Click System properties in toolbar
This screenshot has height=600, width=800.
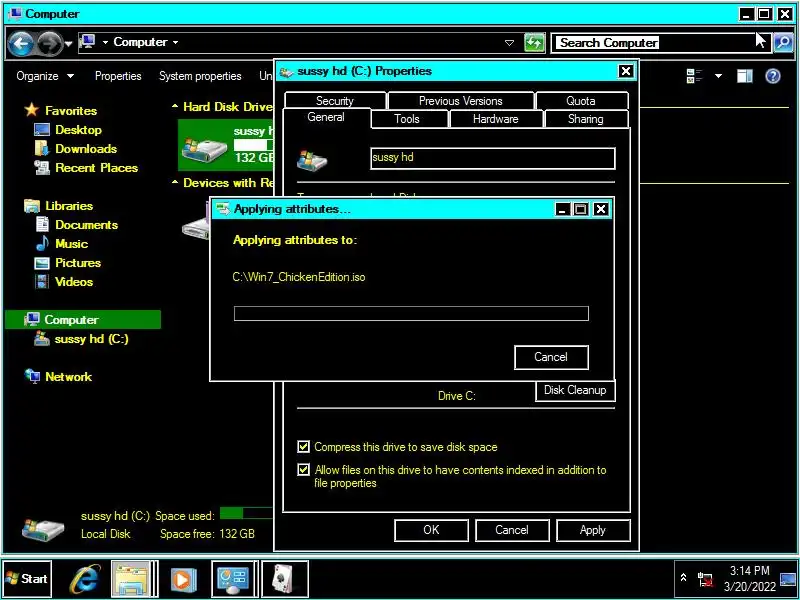click(x=200, y=76)
